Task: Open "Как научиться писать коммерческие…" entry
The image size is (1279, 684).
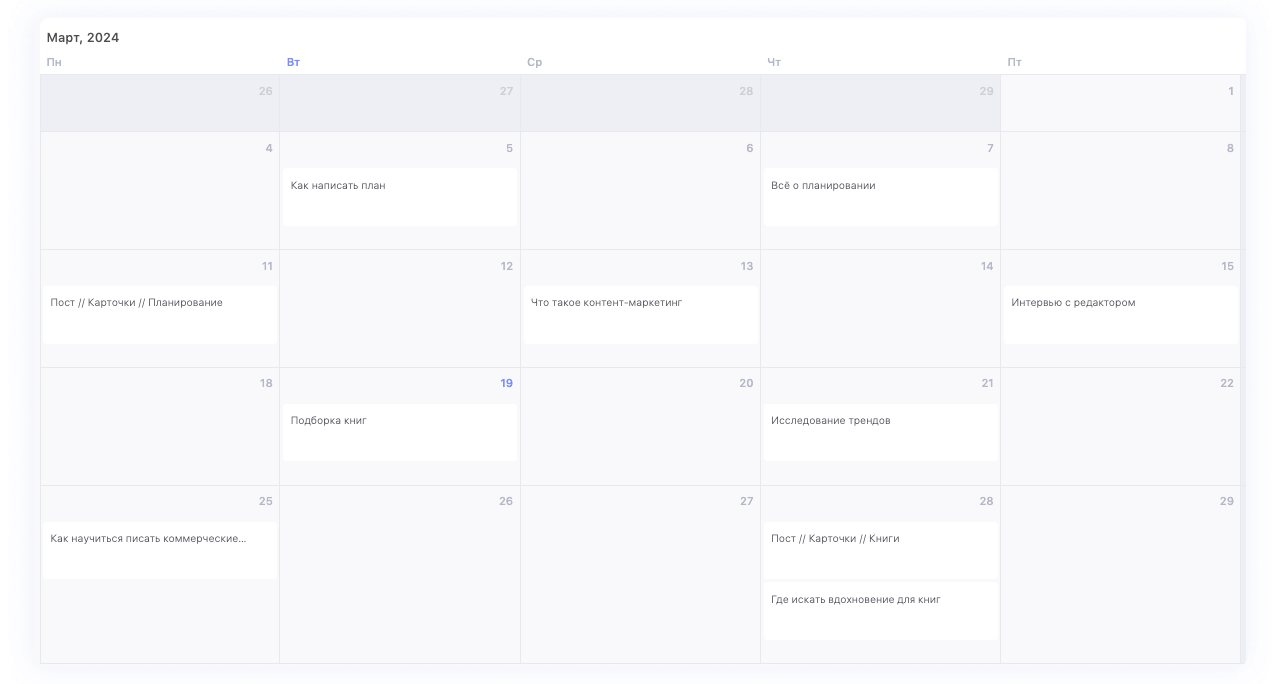Action: (x=160, y=550)
